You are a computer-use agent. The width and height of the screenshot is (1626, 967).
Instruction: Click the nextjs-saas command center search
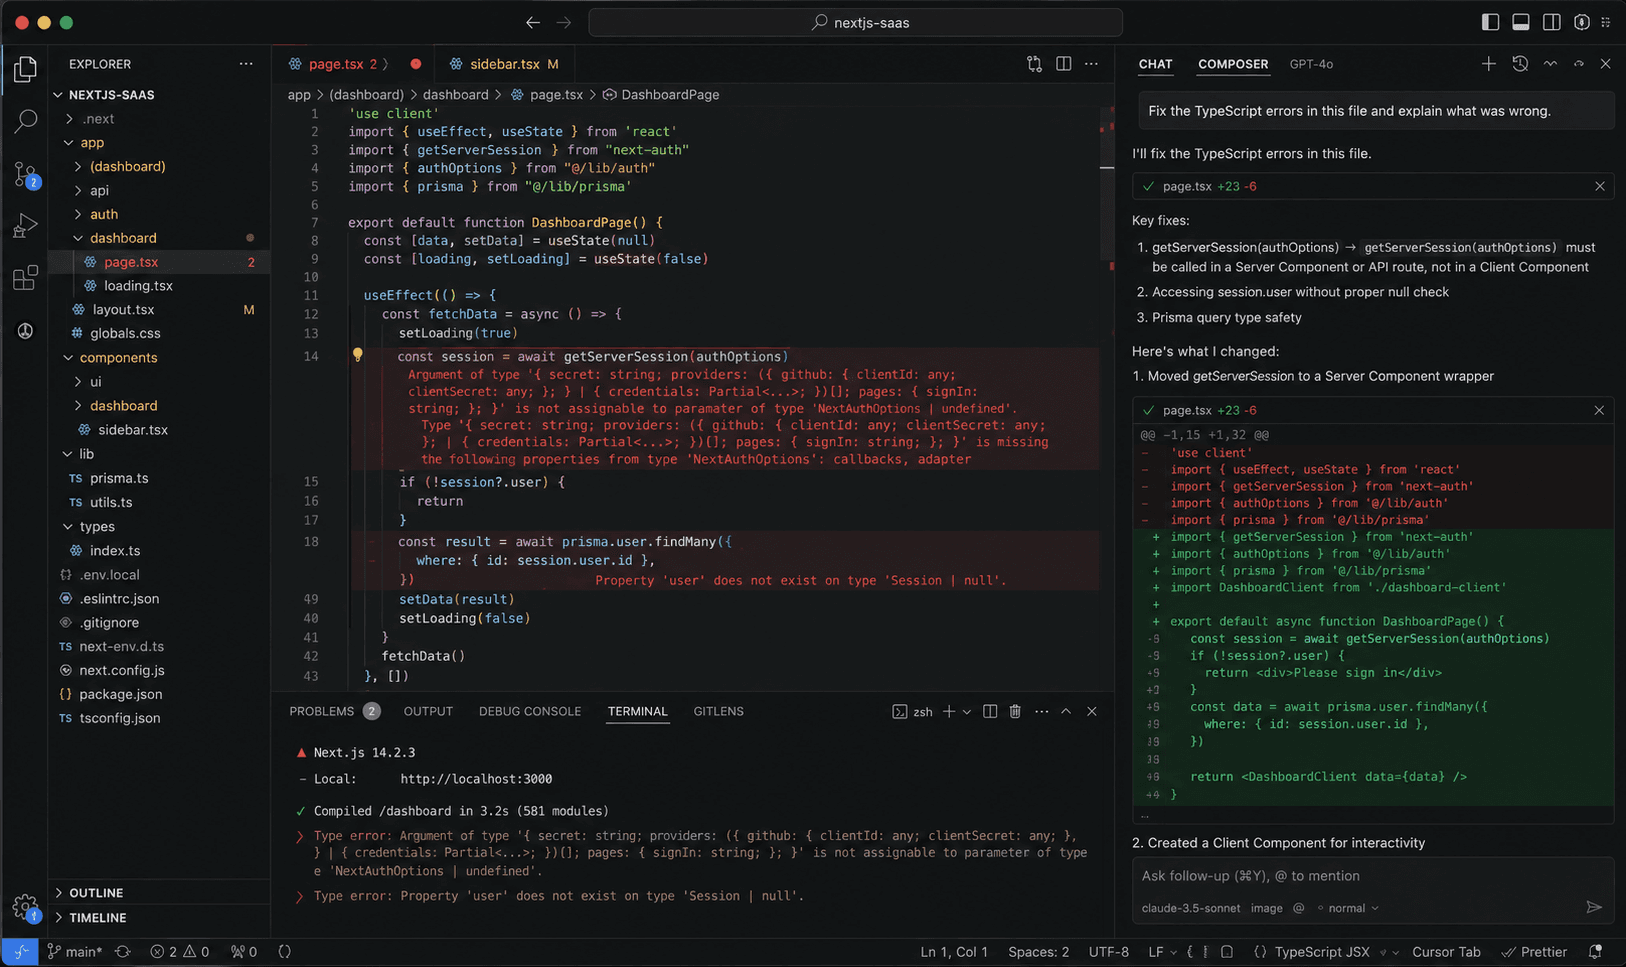tap(855, 22)
